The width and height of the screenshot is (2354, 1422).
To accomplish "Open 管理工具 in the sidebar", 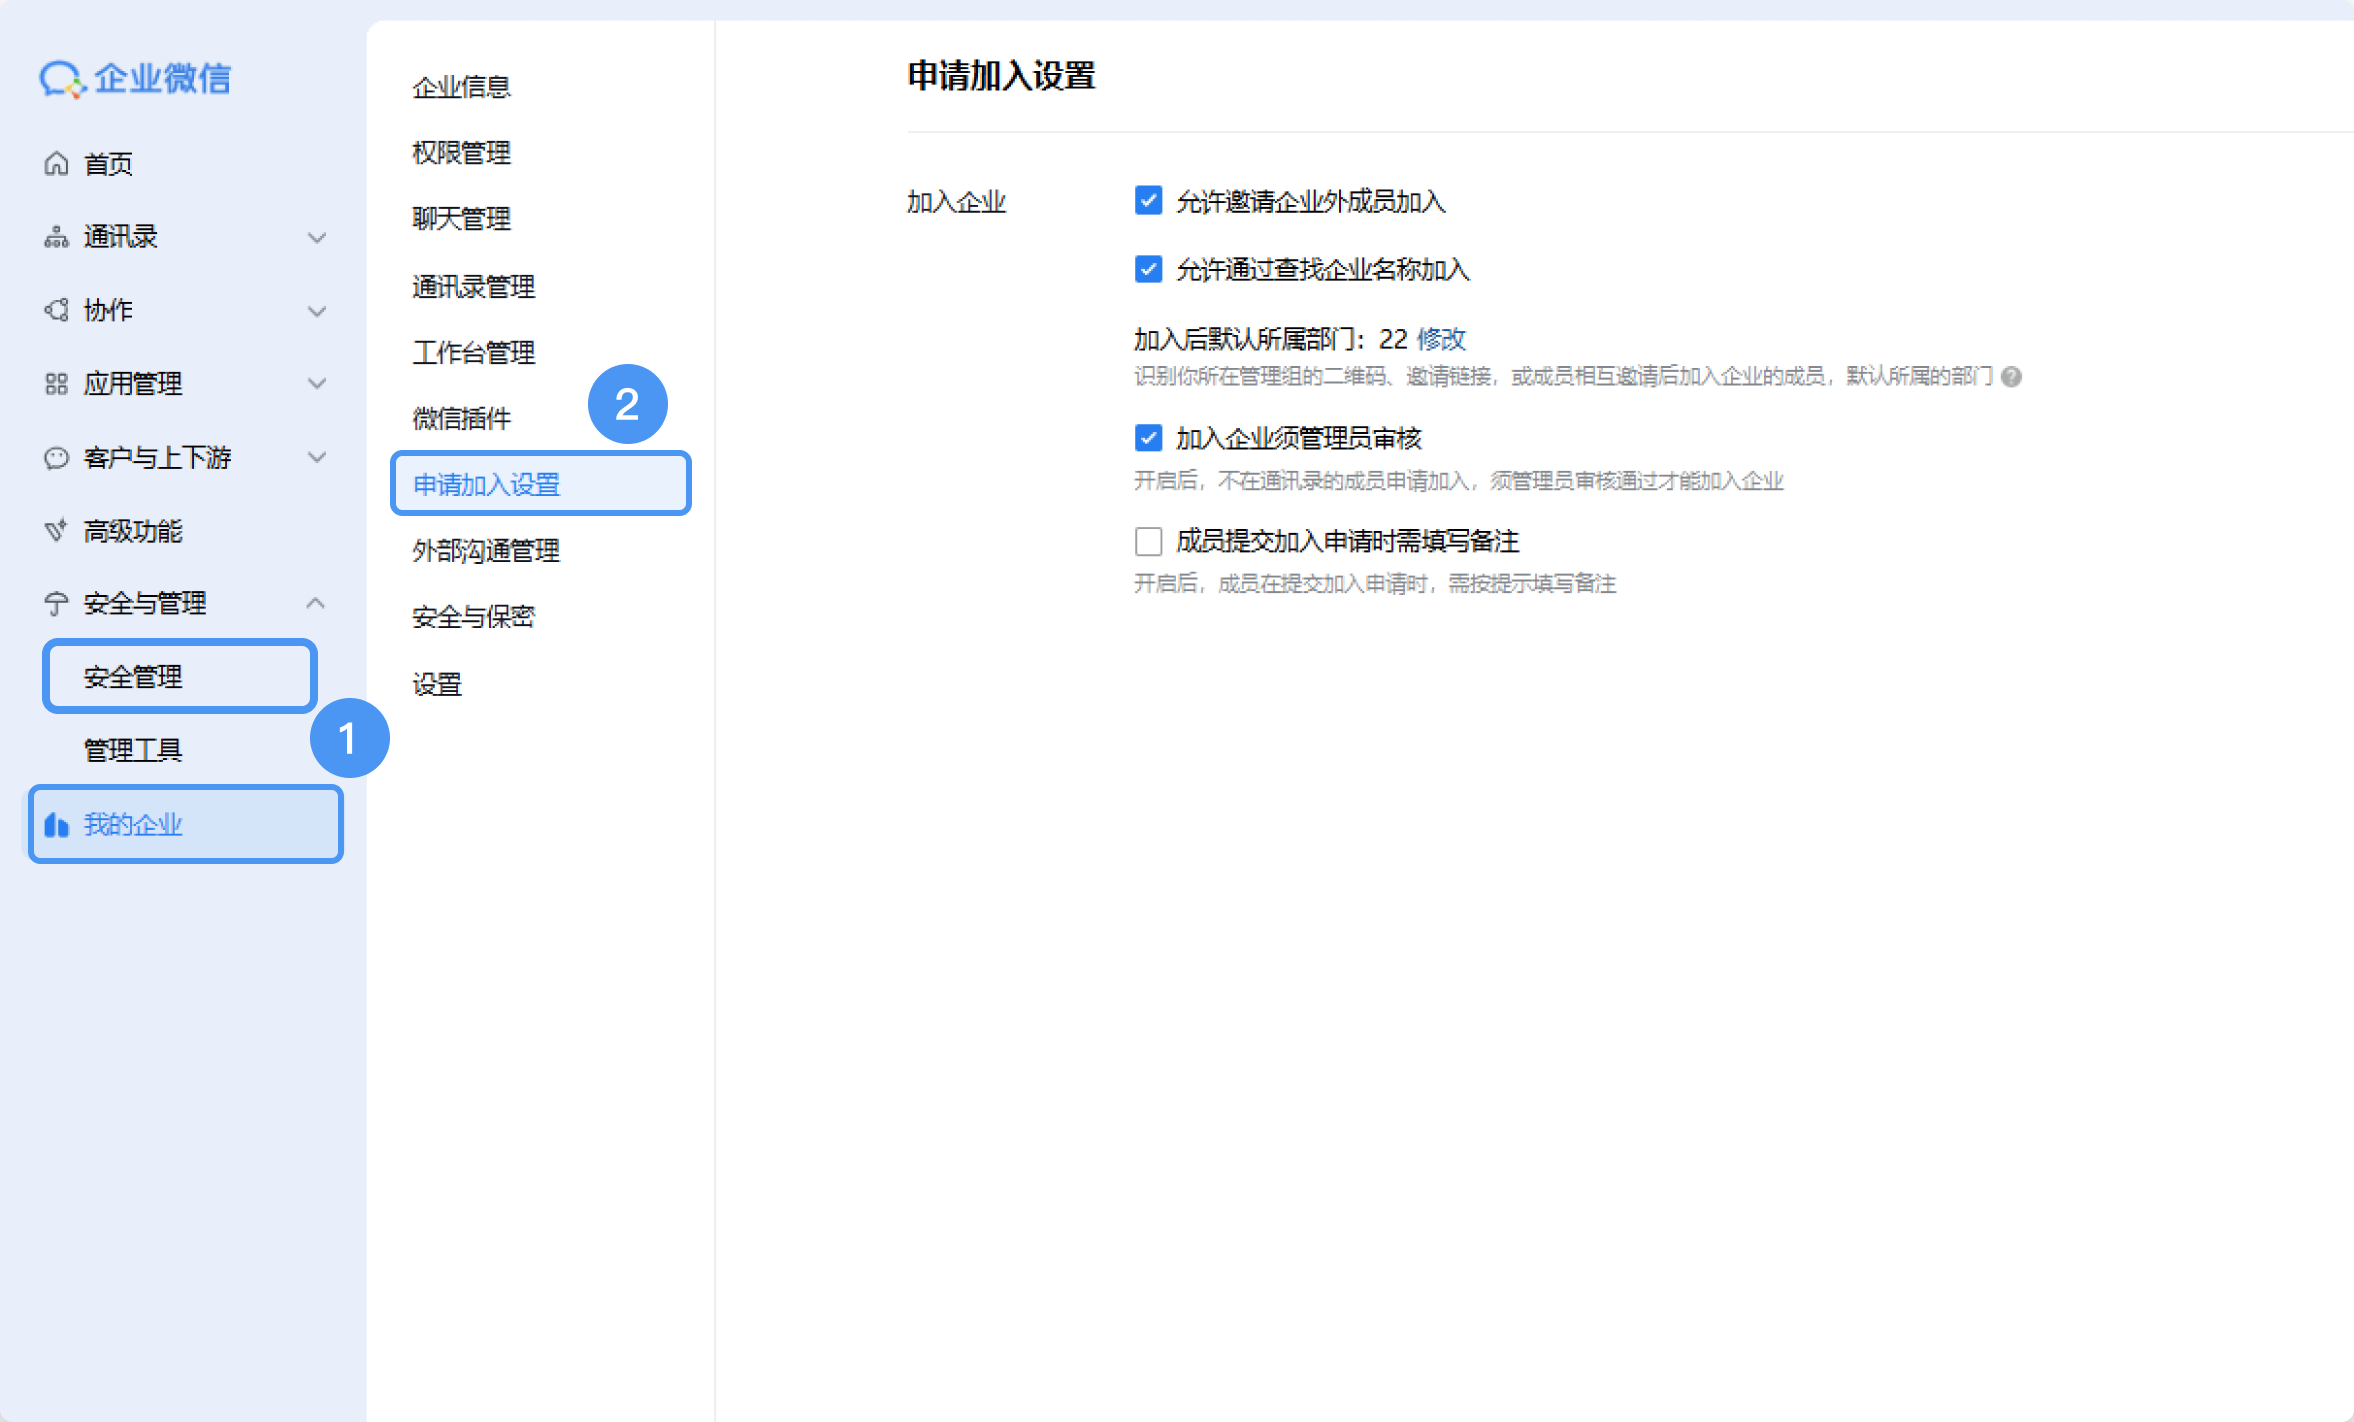I will click(x=133, y=750).
